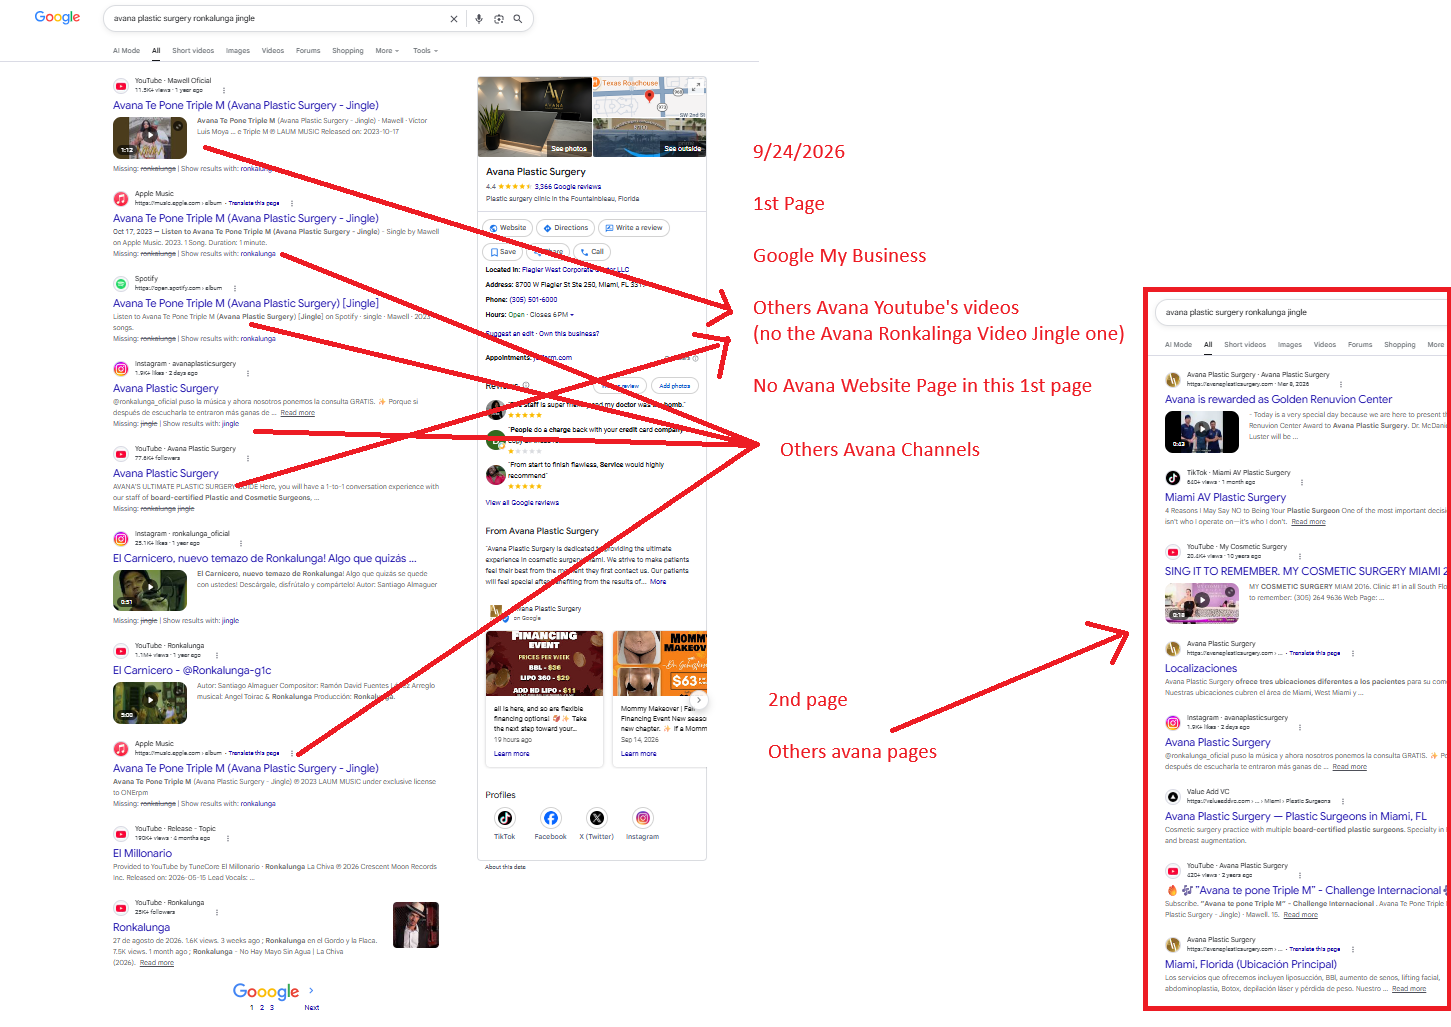Click the Write a review button
The image size is (1451, 1027).
click(x=634, y=228)
